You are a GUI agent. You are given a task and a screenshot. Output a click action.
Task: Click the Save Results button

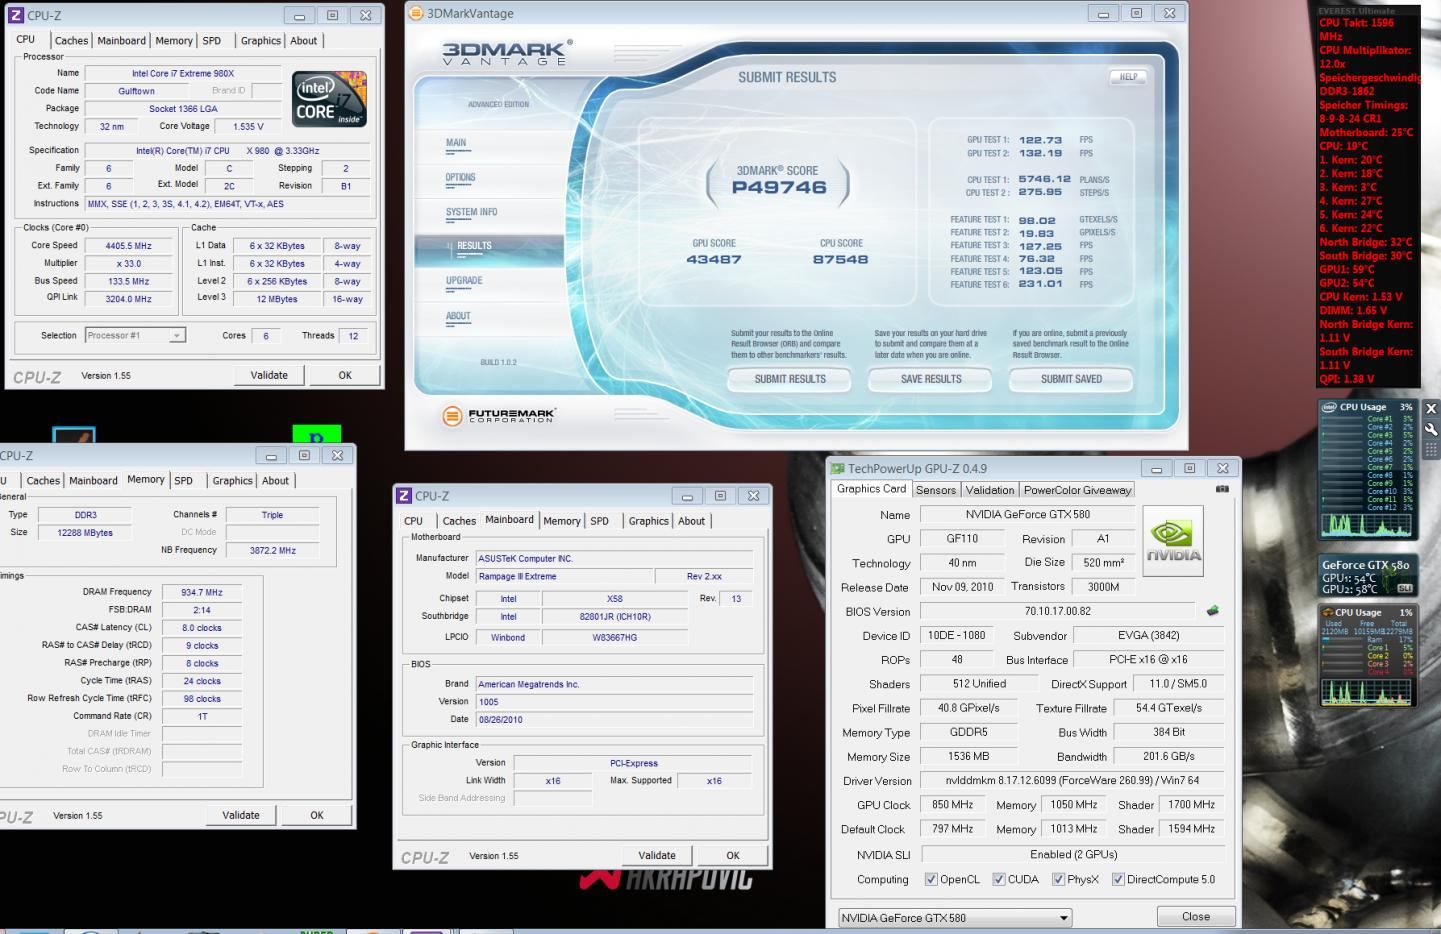tap(930, 379)
